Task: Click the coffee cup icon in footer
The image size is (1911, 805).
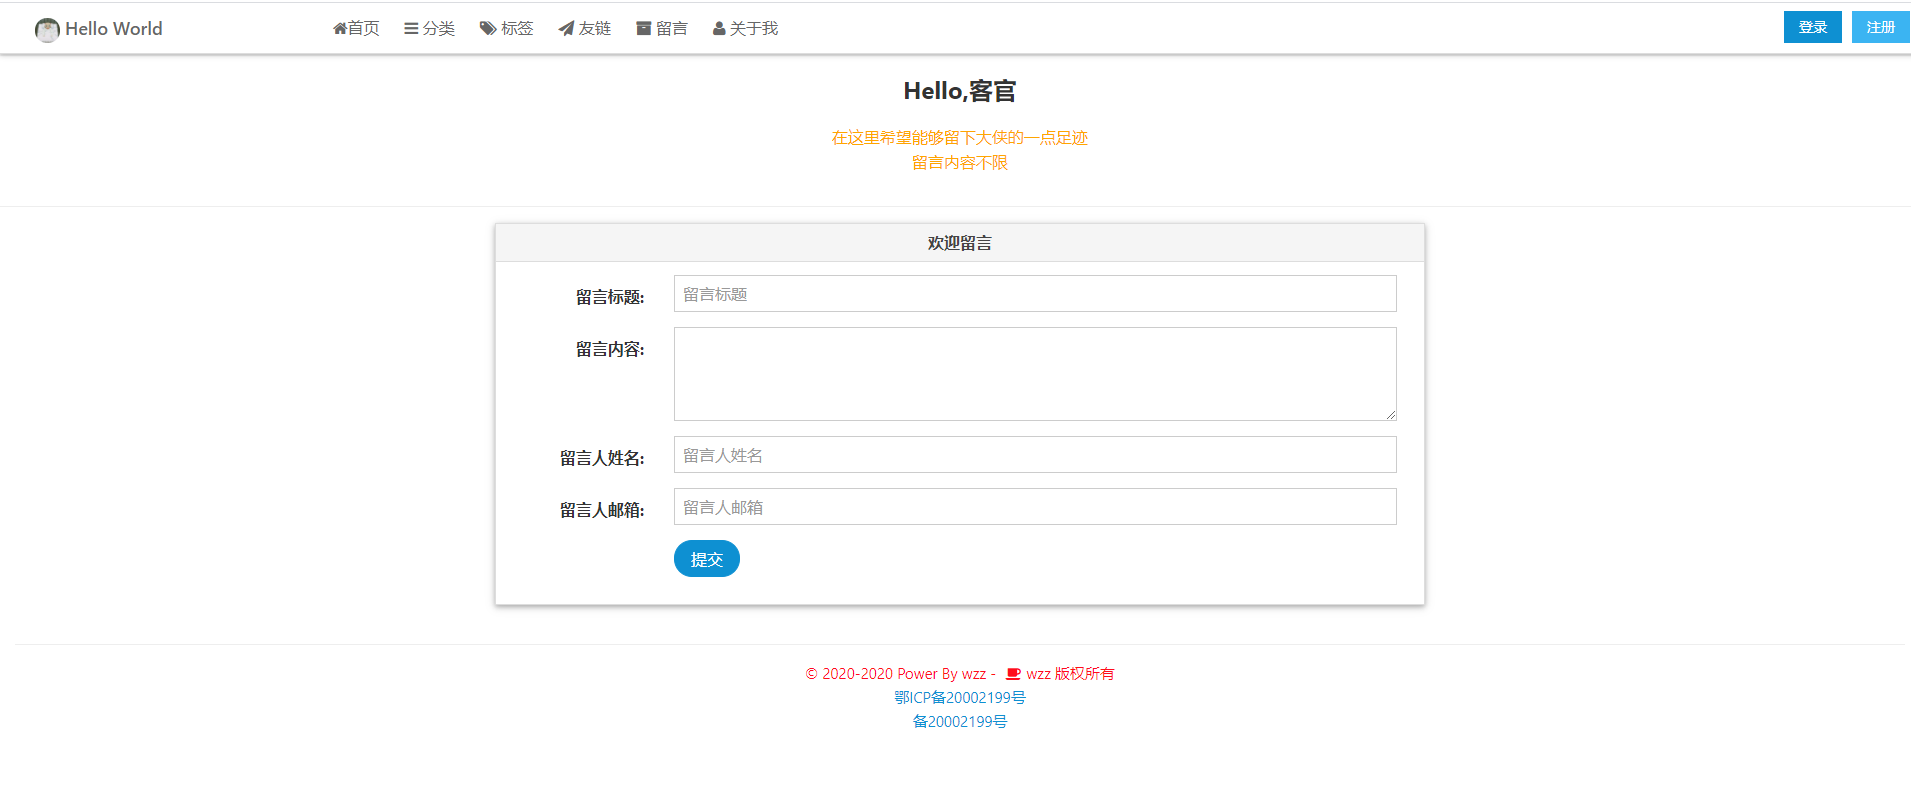Action: click(x=1013, y=674)
